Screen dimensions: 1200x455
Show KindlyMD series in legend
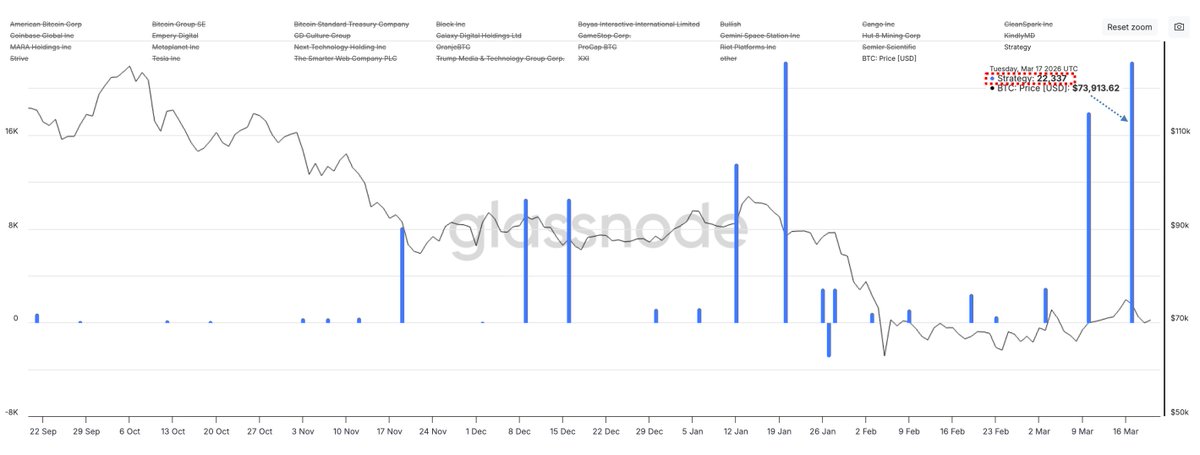pyautogui.click(x=1021, y=35)
